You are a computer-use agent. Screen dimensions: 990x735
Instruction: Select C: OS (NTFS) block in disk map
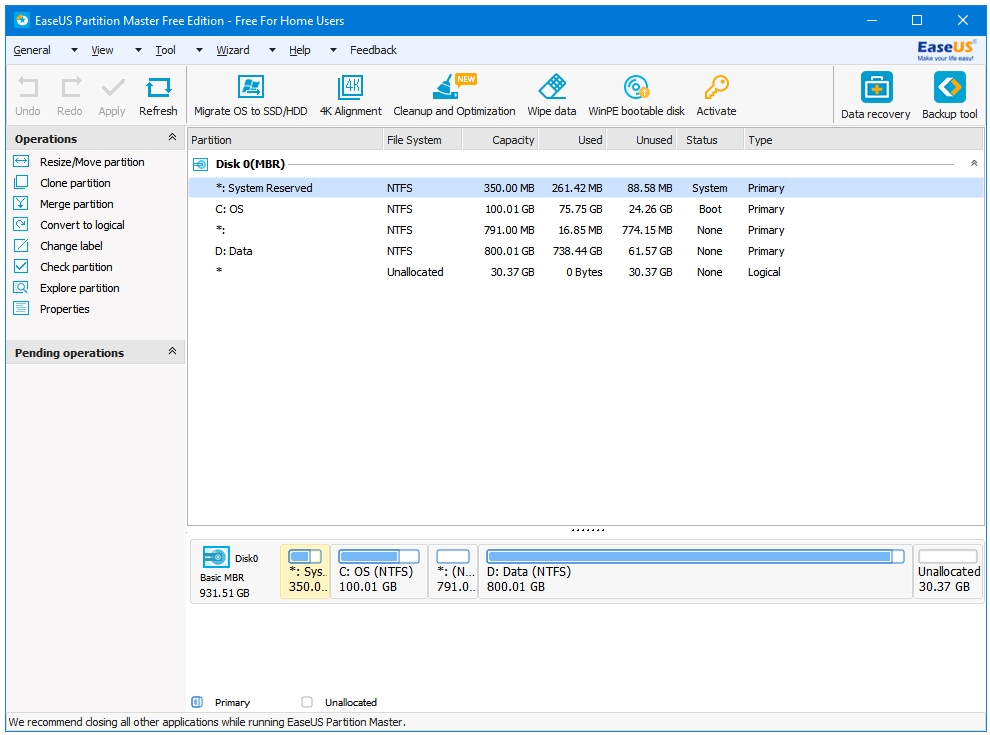point(379,571)
